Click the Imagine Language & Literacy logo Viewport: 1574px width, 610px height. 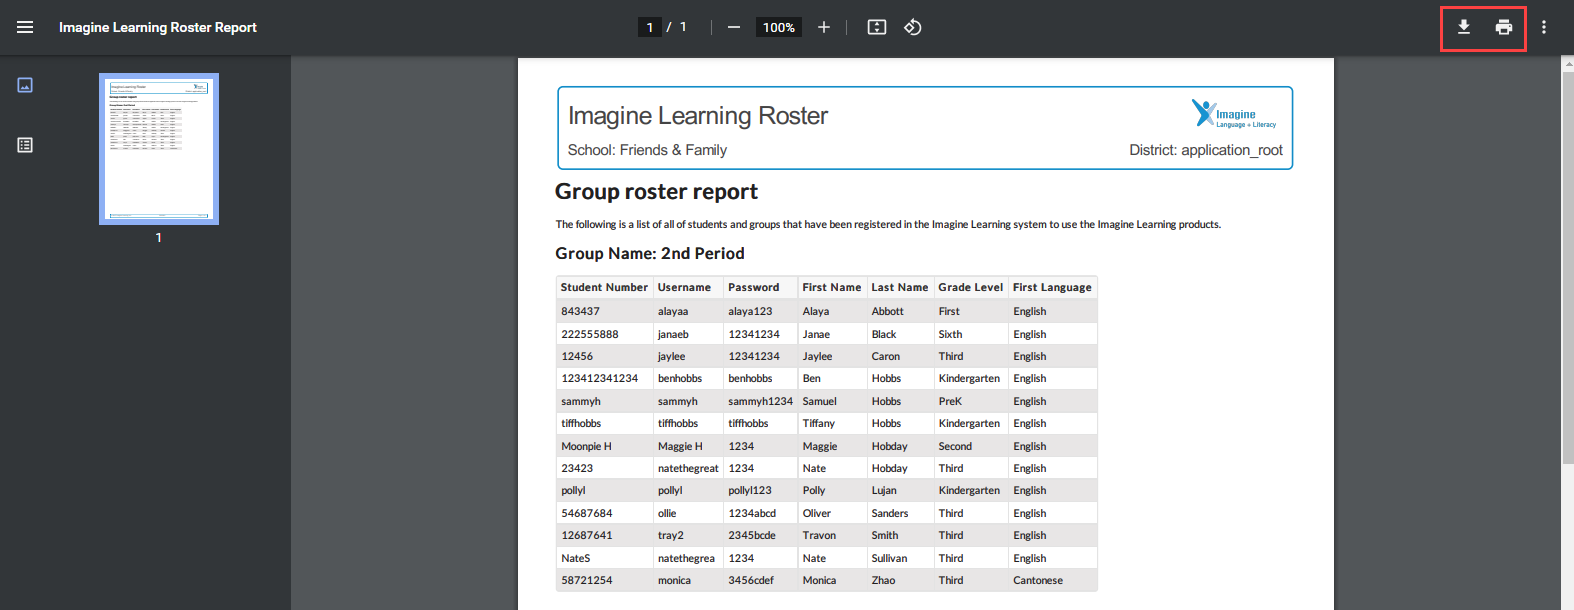(x=1233, y=114)
